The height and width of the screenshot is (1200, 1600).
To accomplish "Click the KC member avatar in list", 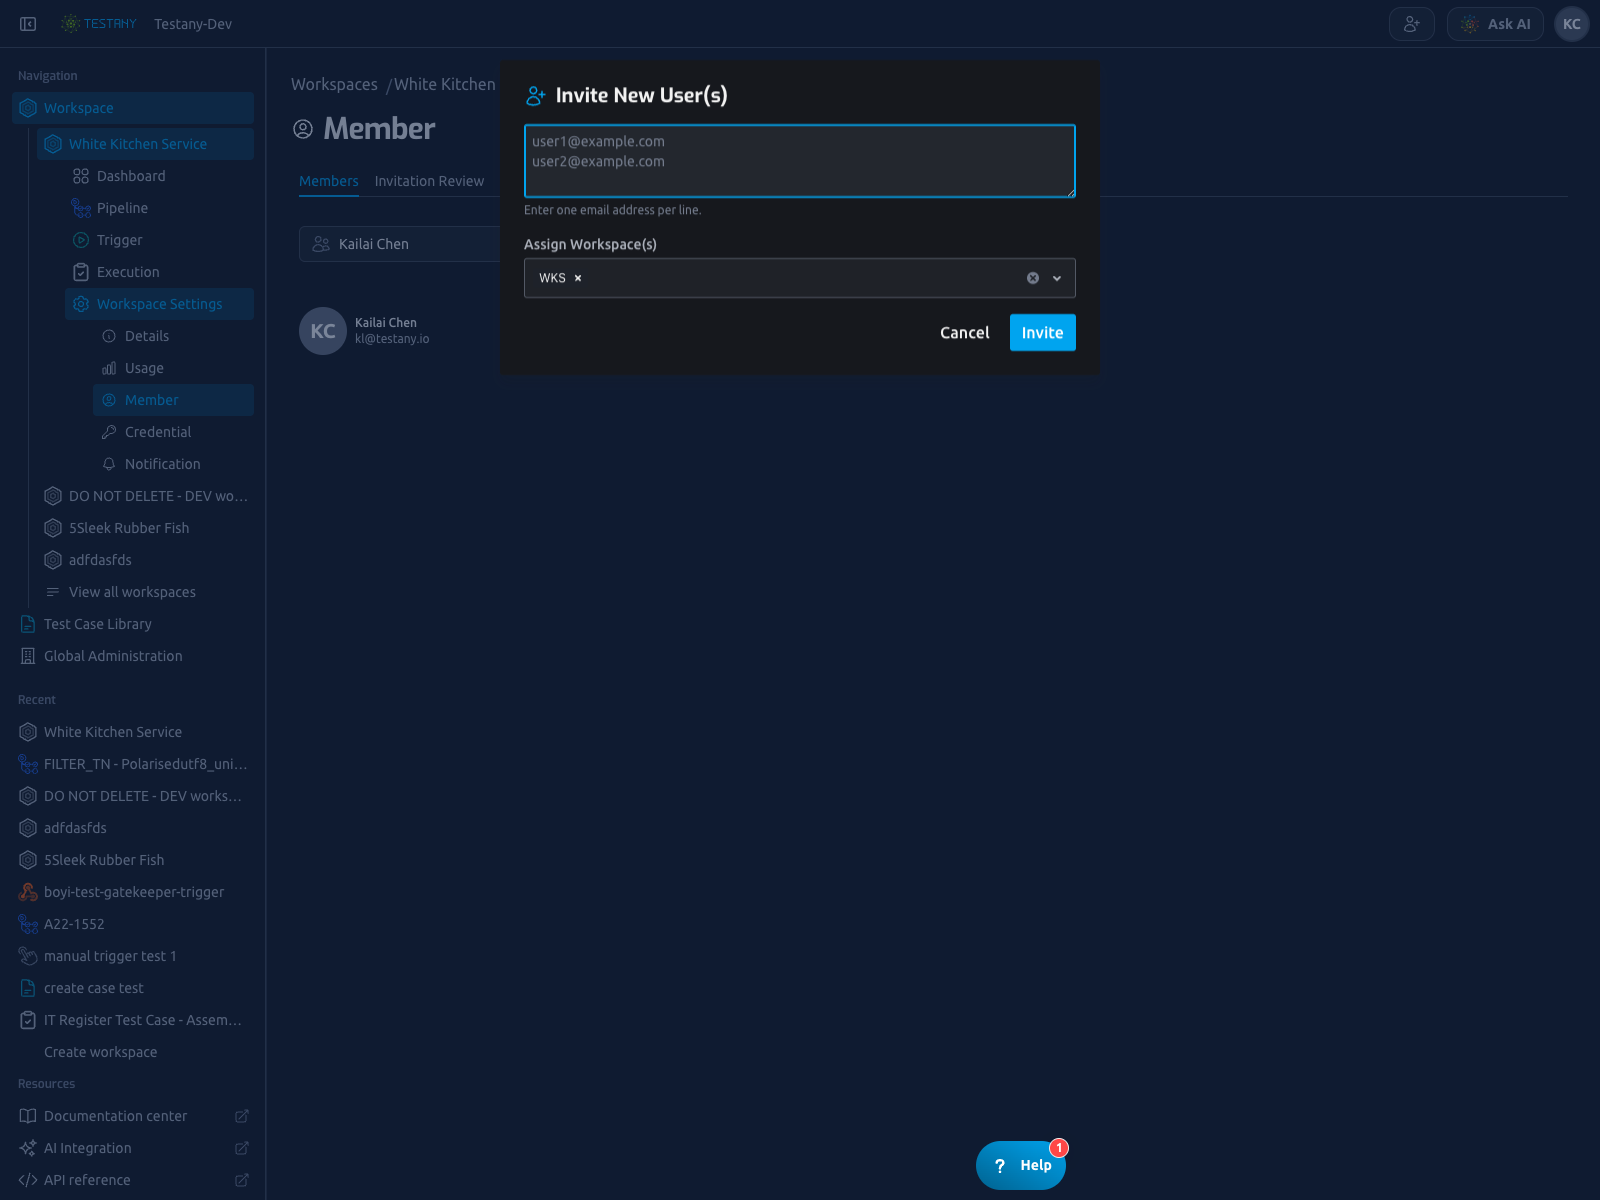I will pos(323,331).
